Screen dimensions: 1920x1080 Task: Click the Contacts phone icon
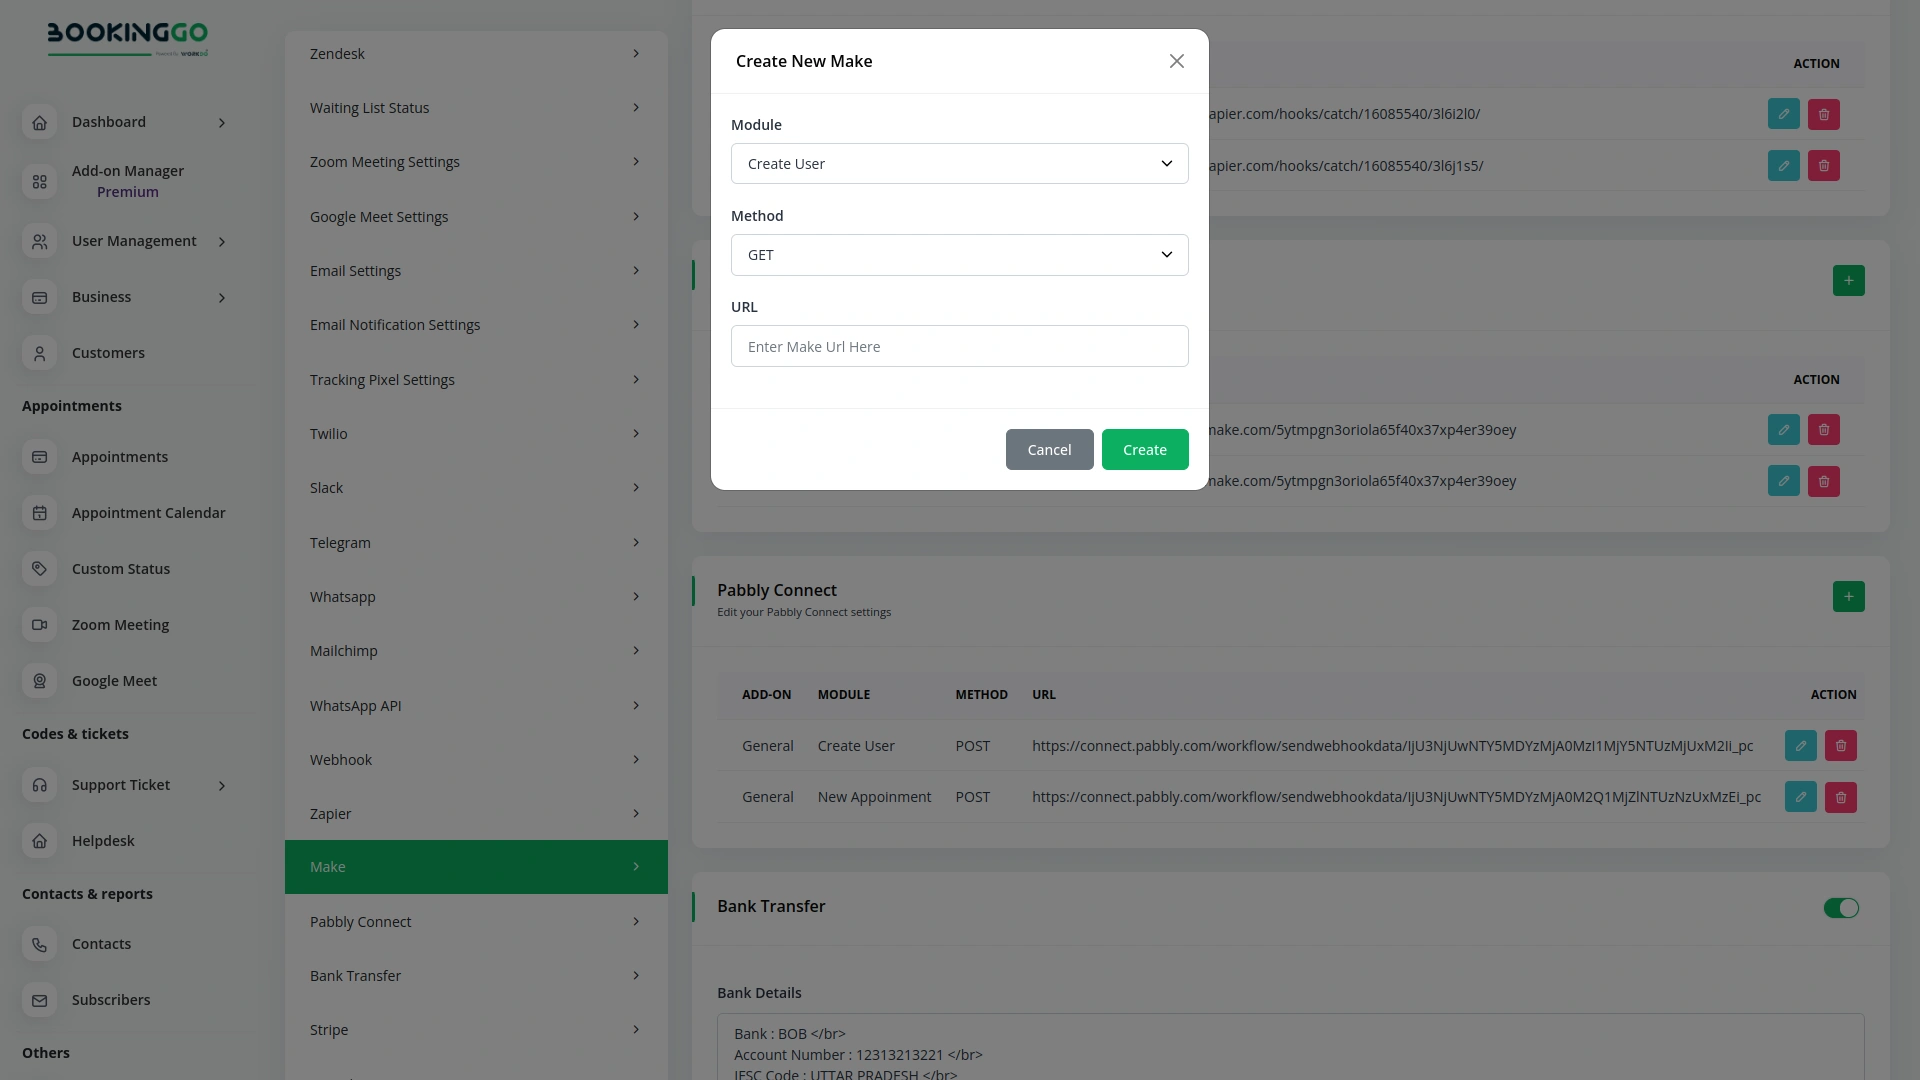(39, 944)
